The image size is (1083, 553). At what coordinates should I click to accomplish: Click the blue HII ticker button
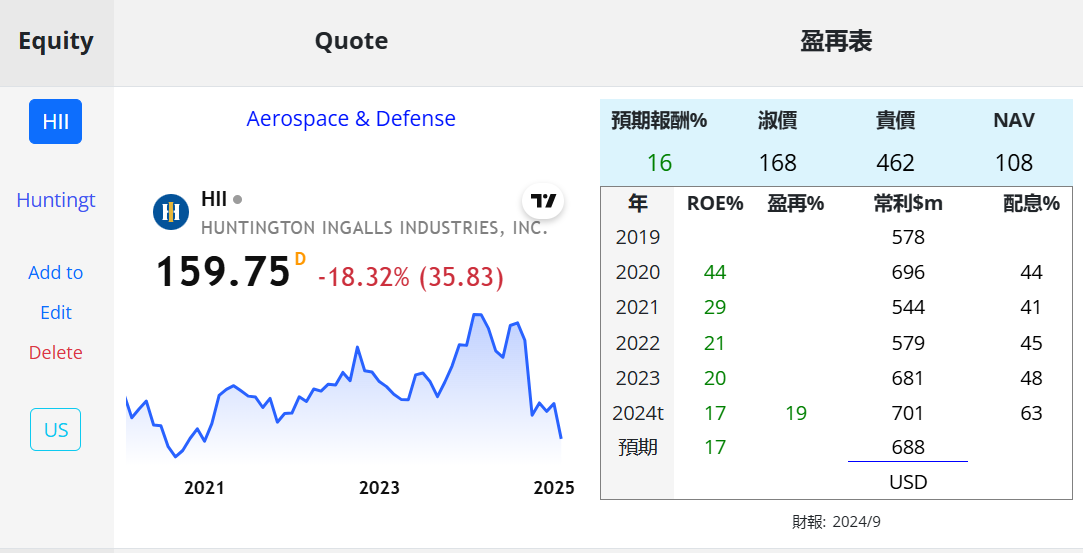click(55, 122)
